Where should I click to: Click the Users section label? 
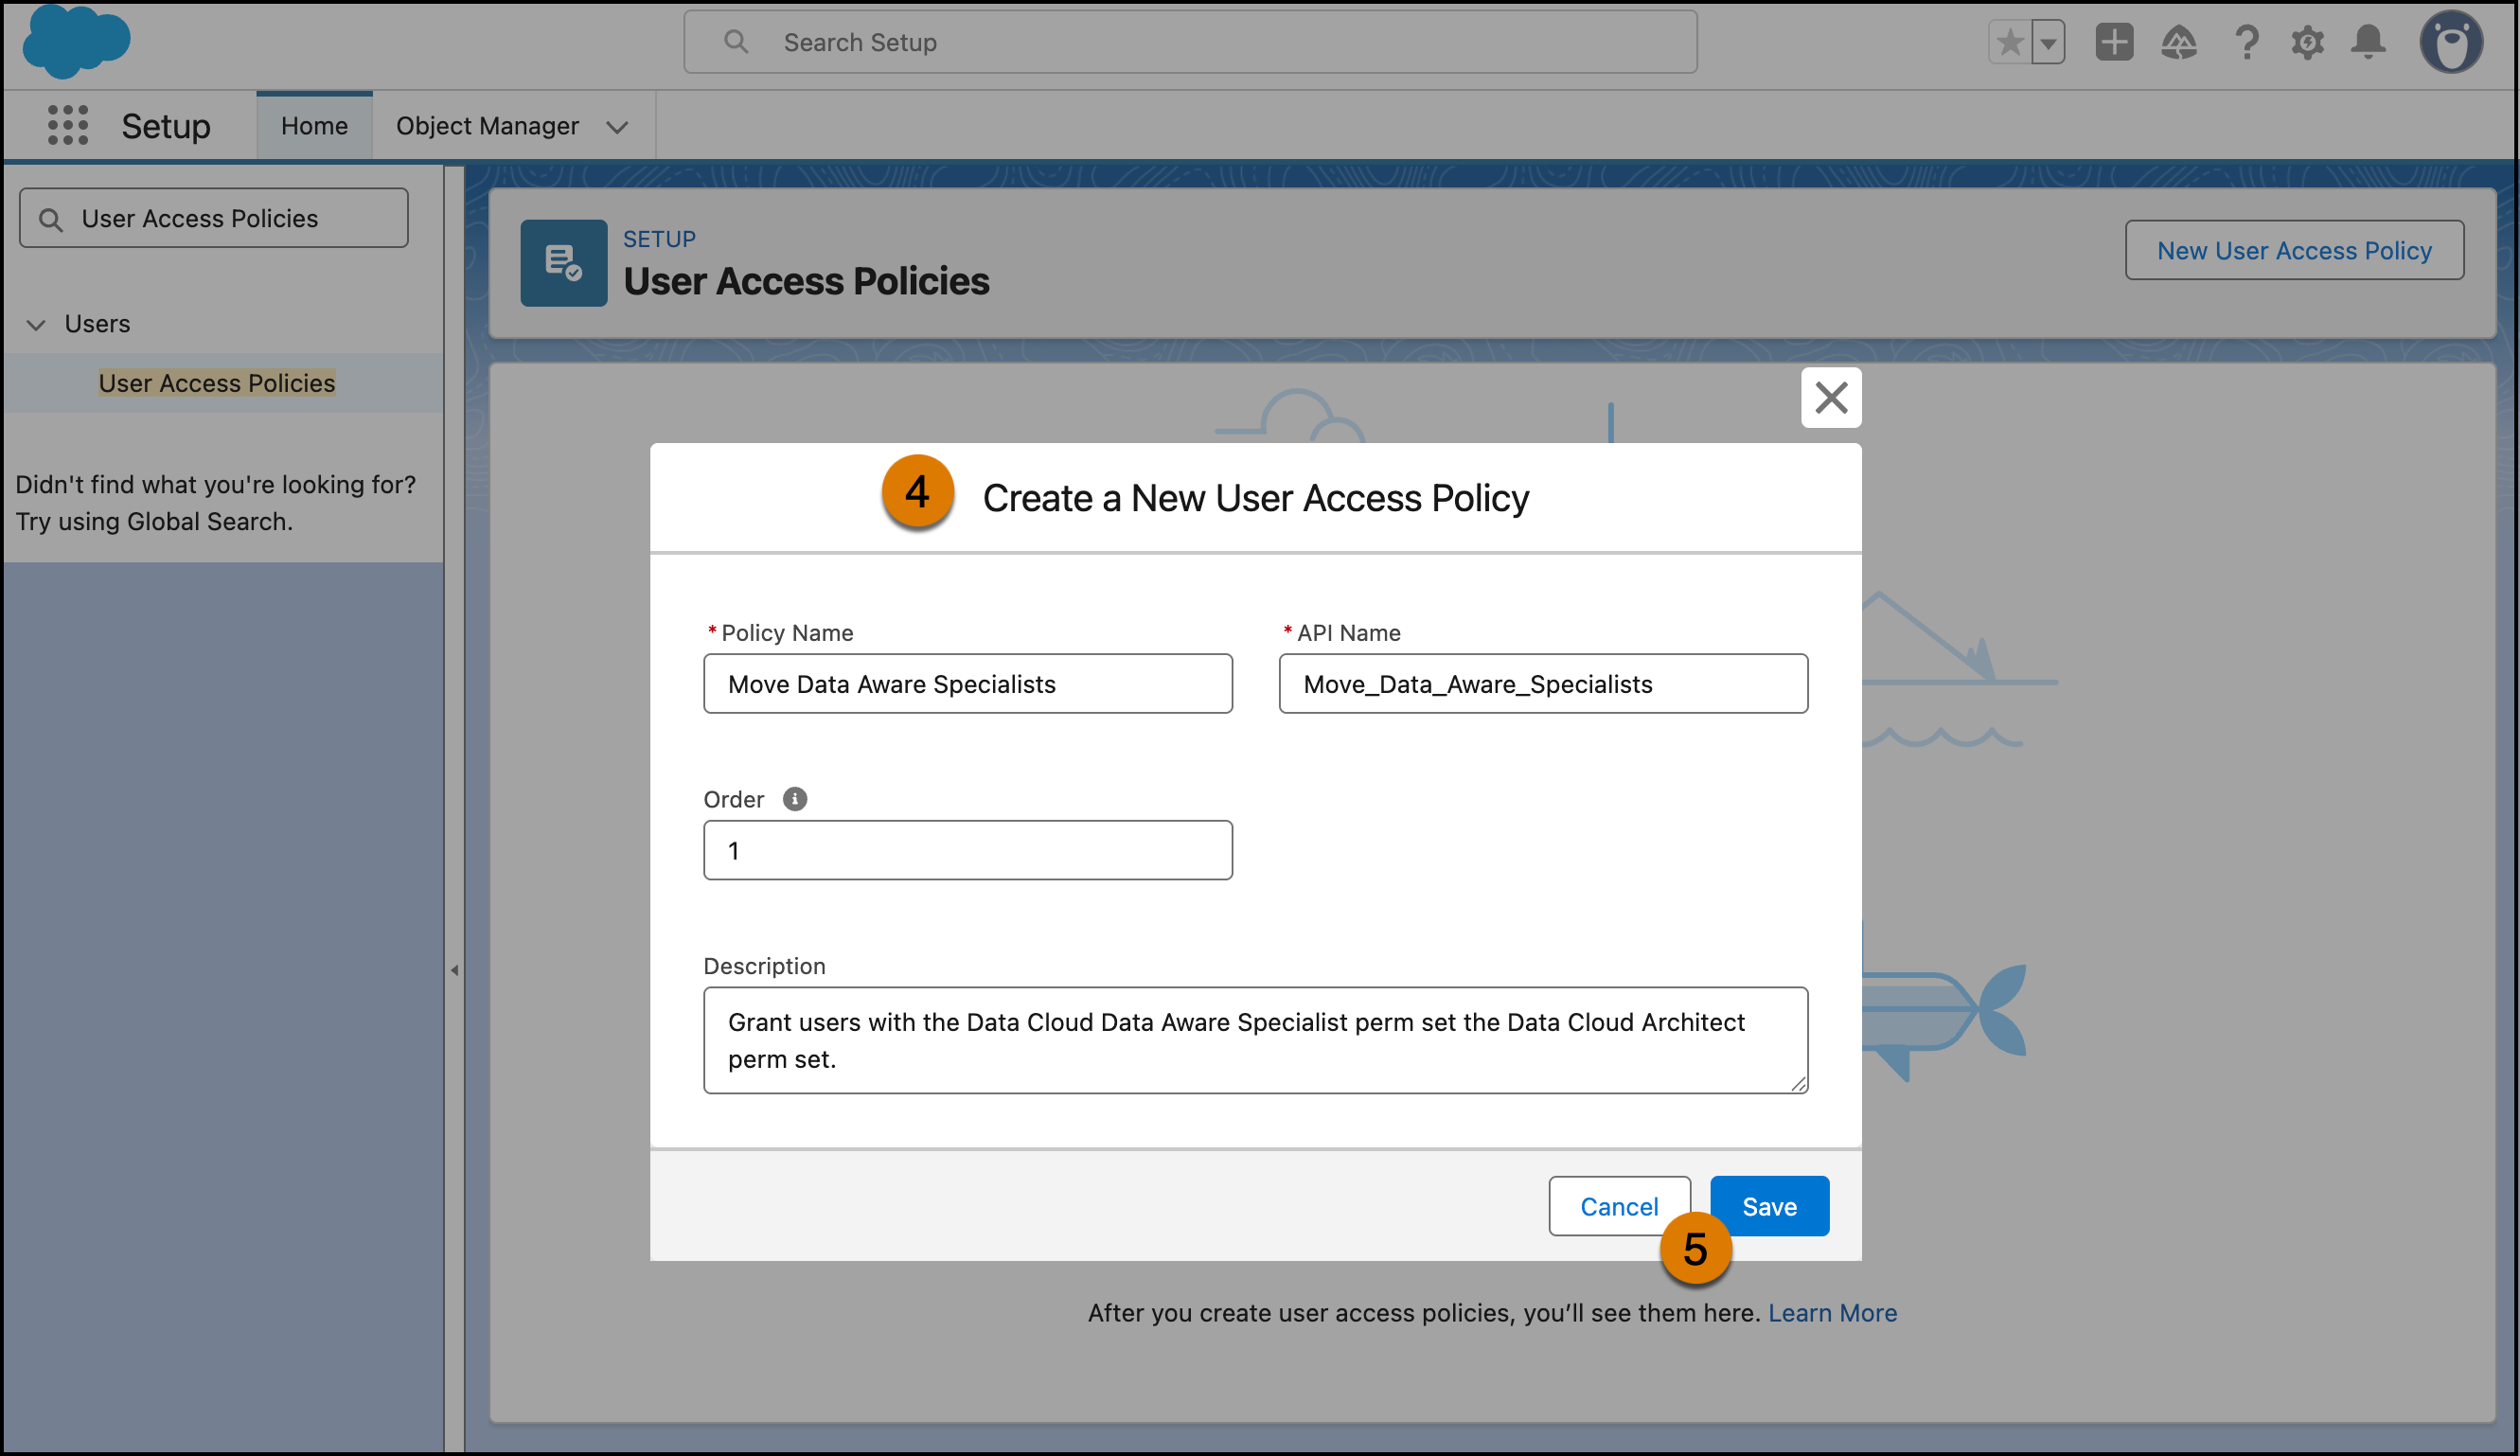[x=97, y=324]
